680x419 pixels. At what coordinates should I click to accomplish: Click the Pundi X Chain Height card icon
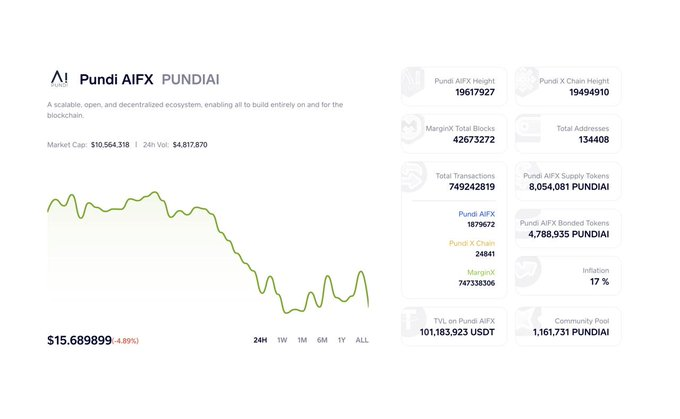coord(528,85)
